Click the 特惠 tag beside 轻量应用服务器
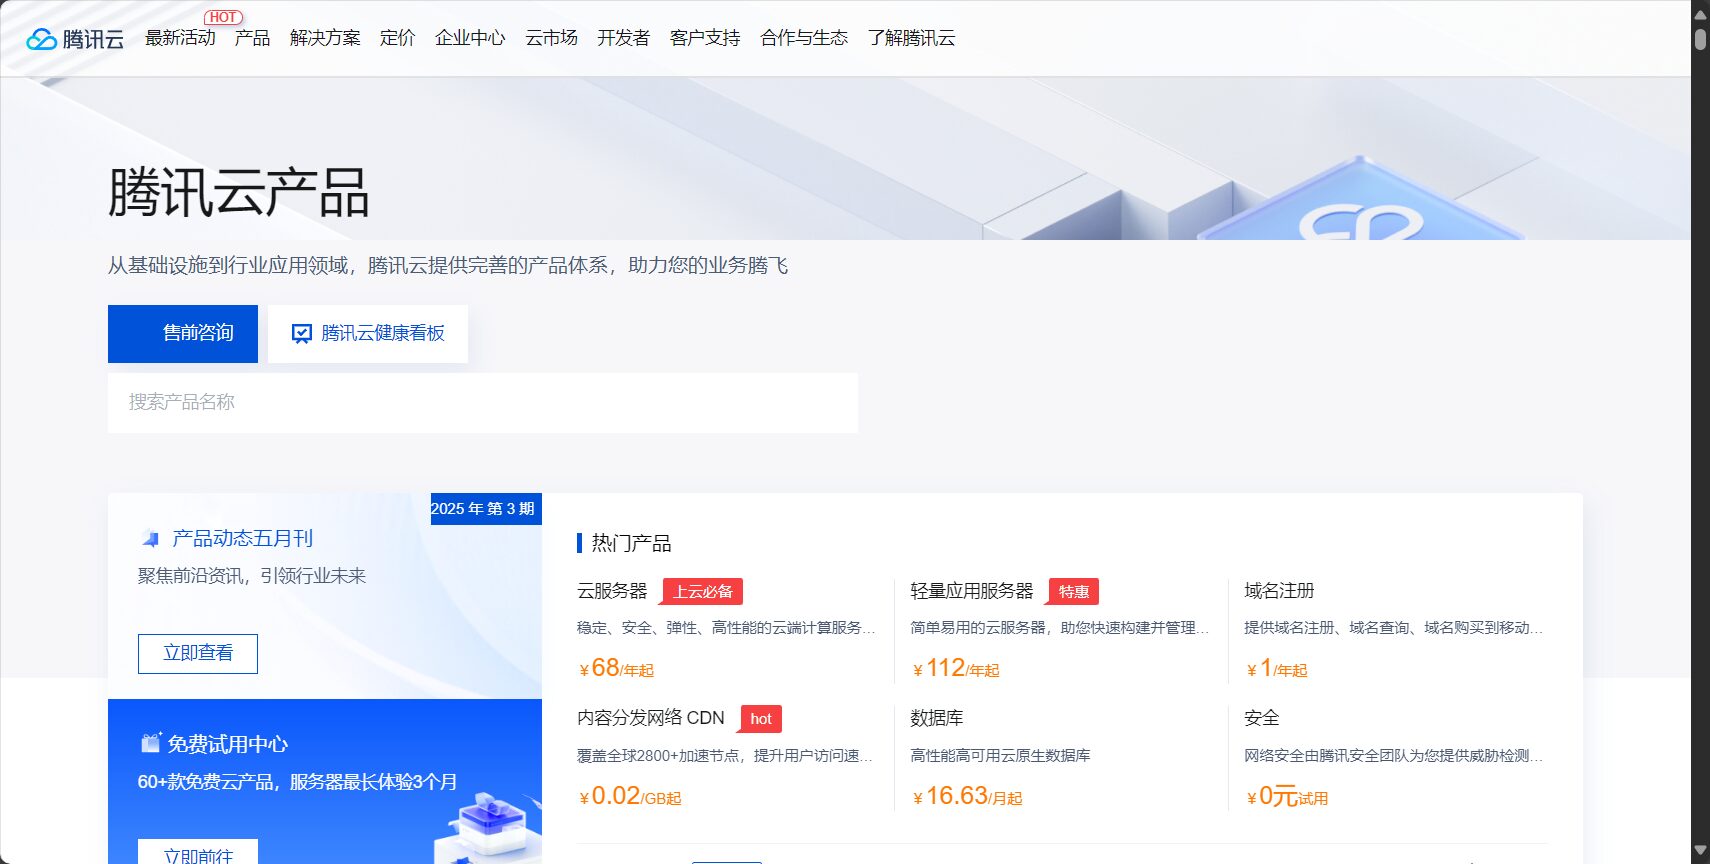 pos(1074,592)
